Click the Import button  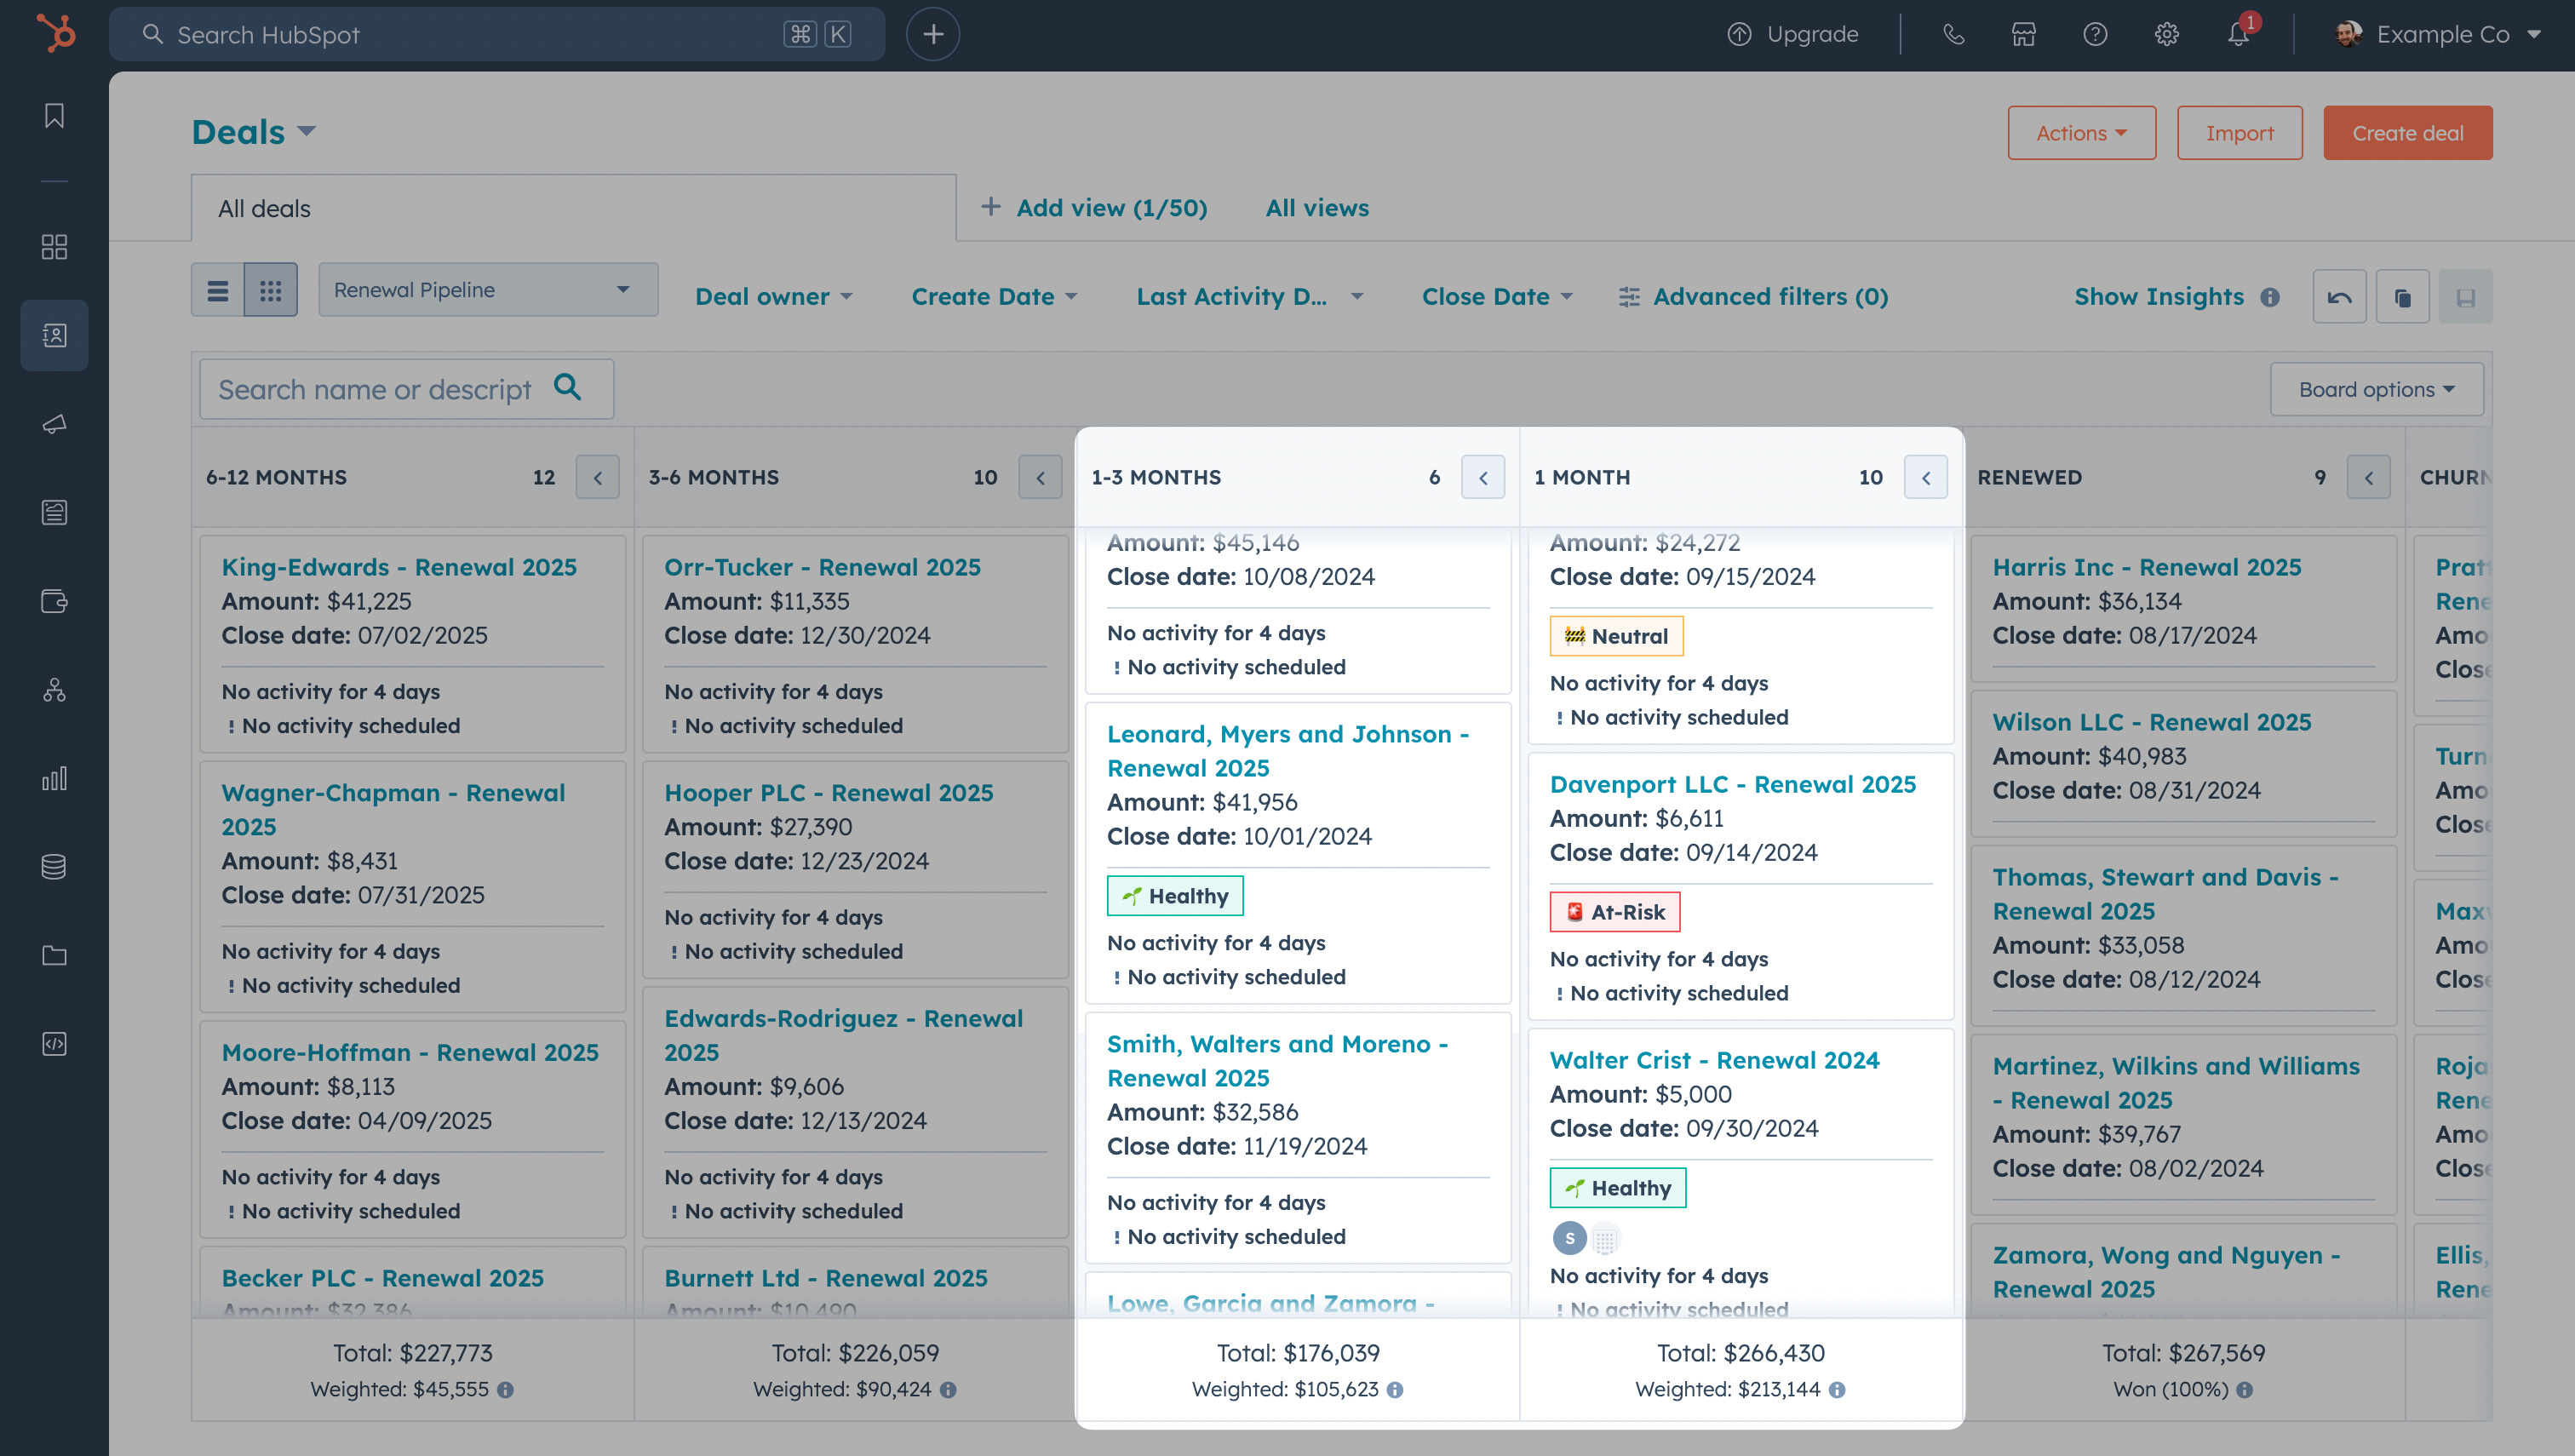point(2239,133)
